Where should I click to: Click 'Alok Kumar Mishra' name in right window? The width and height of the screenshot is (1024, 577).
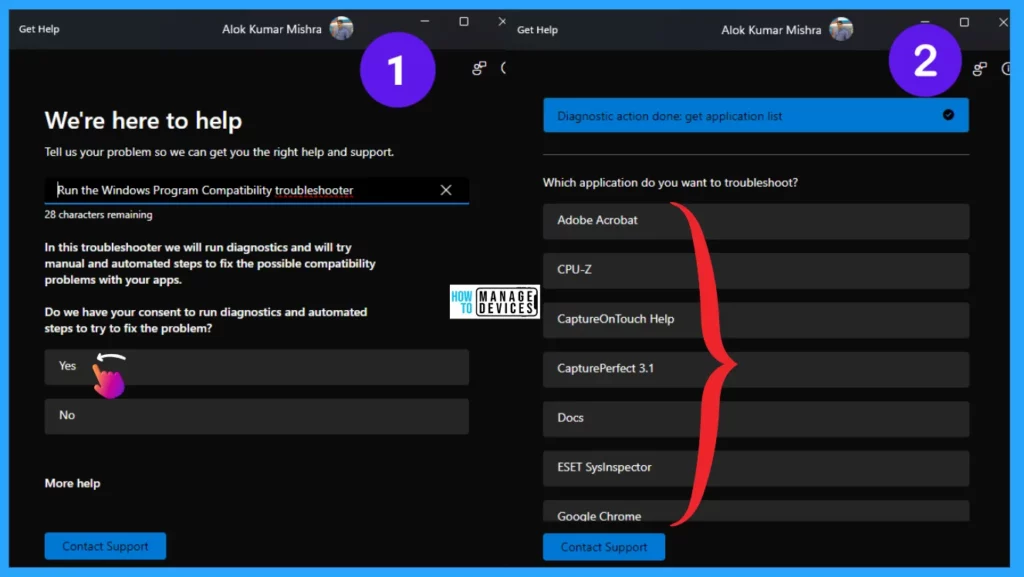pos(771,30)
